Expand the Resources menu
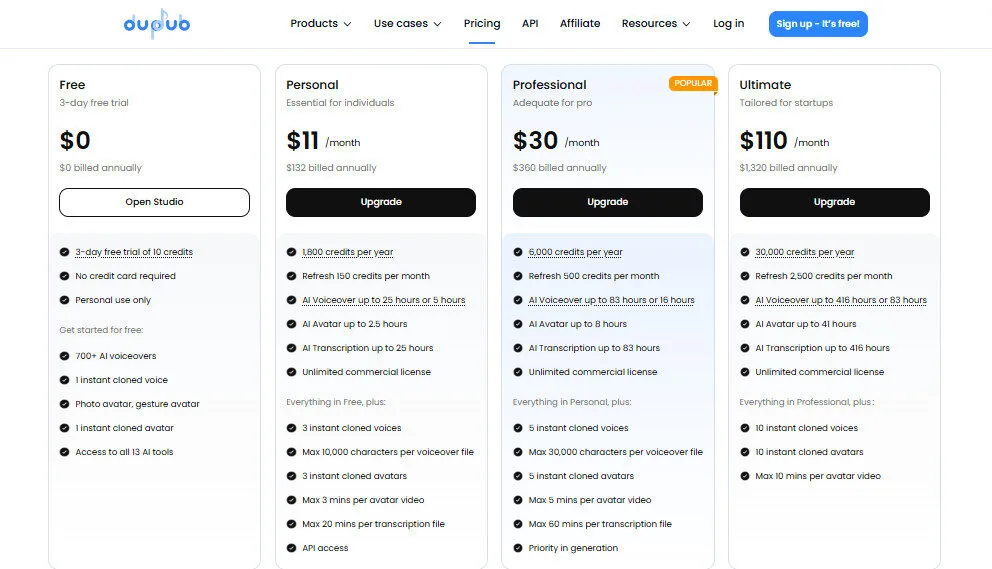Viewport: 992px width, 569px height. [655, 24]
